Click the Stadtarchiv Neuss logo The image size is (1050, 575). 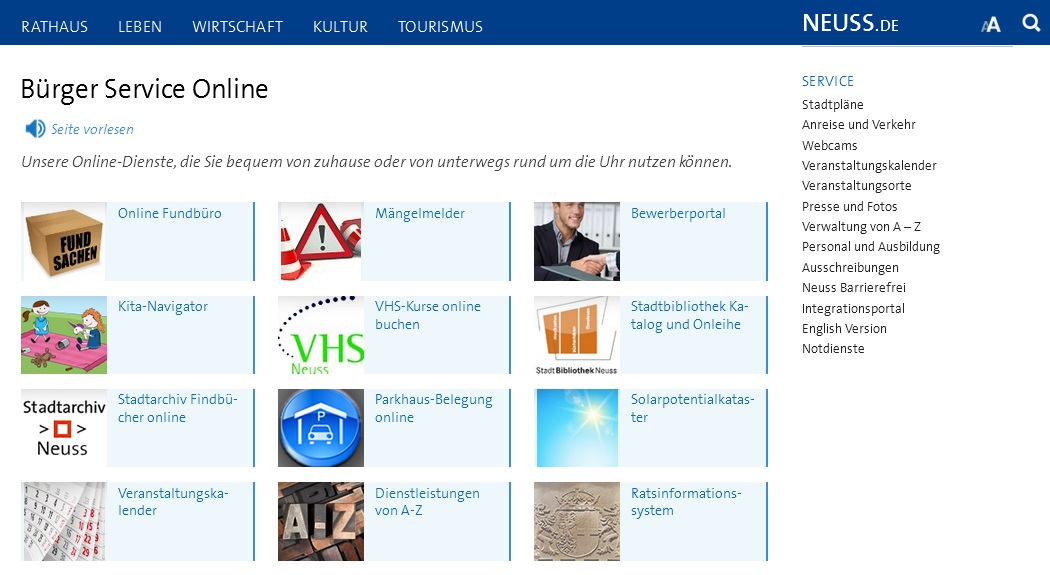point(63,428)
